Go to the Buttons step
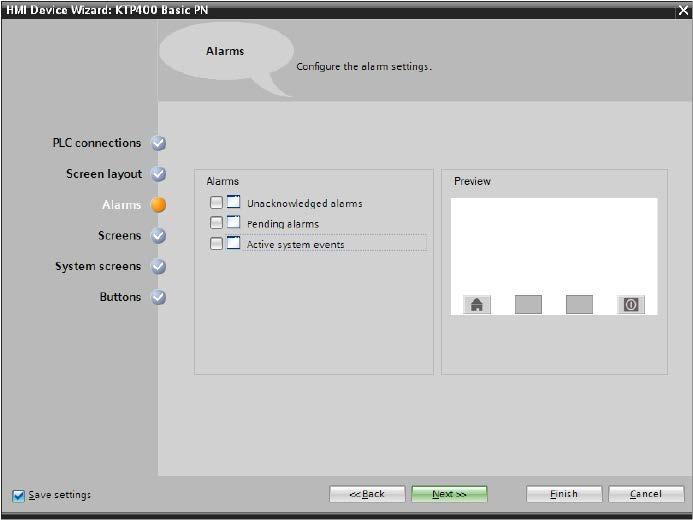The image size is (693, 520). tap(120, 297)
